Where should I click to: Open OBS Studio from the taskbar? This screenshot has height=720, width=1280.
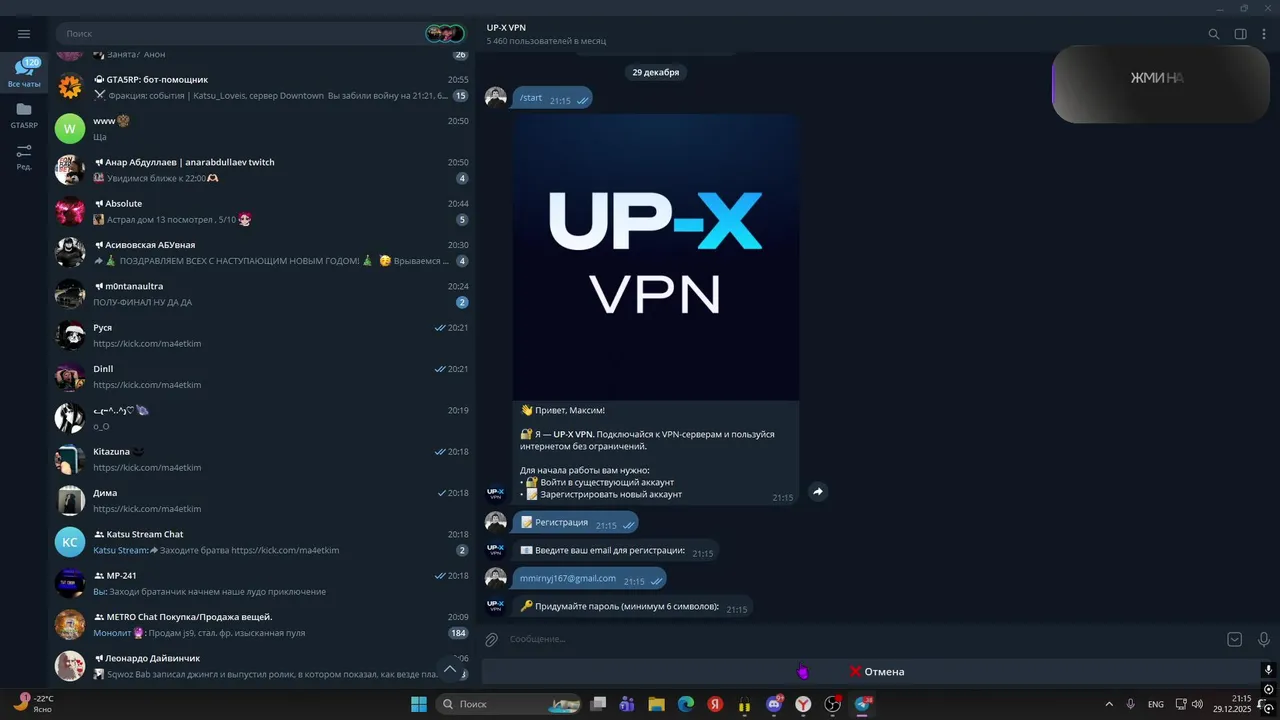pos(832,704)
